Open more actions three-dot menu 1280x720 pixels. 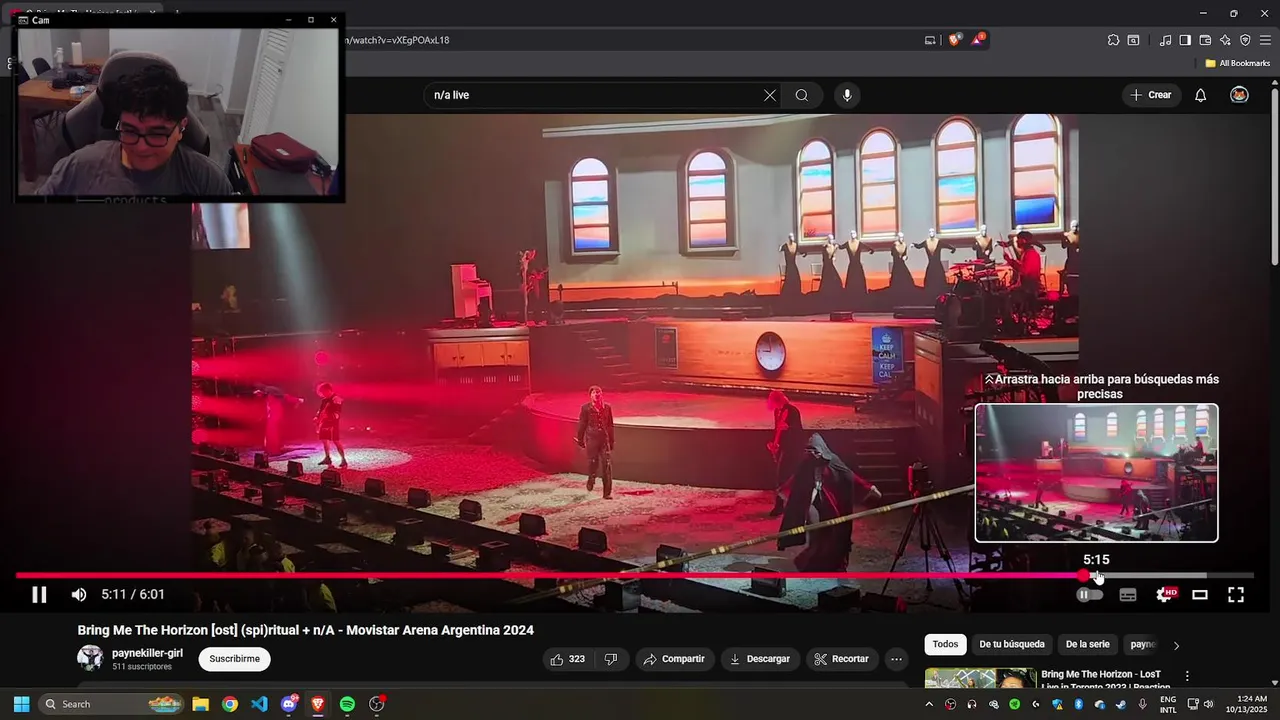[x=896, y=659]
